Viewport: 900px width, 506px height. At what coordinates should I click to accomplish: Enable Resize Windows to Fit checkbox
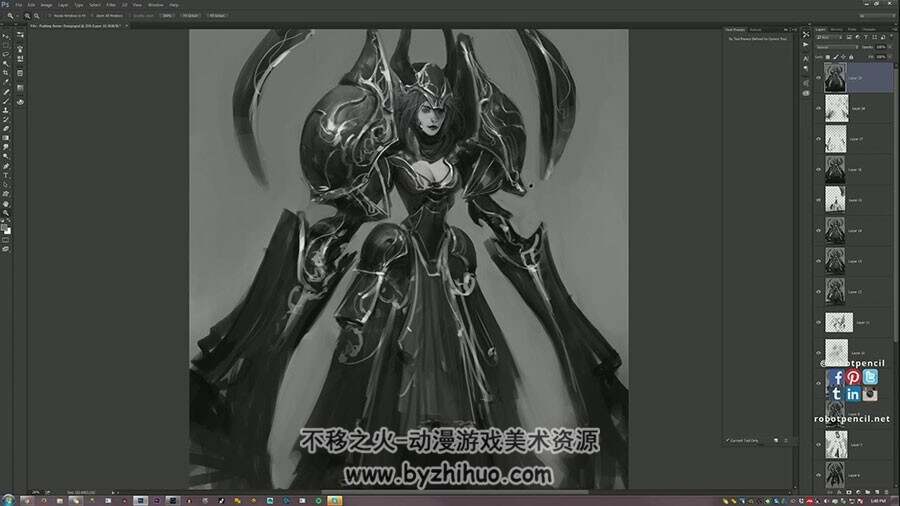click(51, 15)
